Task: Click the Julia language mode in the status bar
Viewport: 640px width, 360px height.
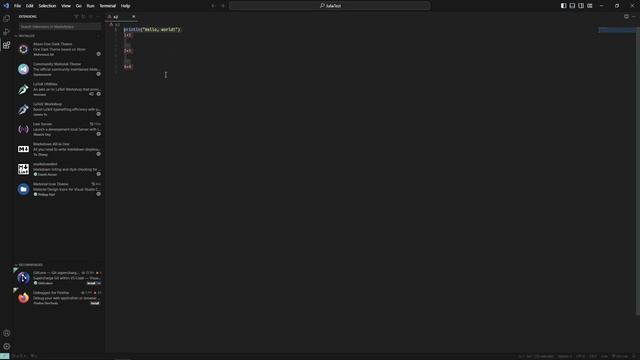Action: click(604, 356)
